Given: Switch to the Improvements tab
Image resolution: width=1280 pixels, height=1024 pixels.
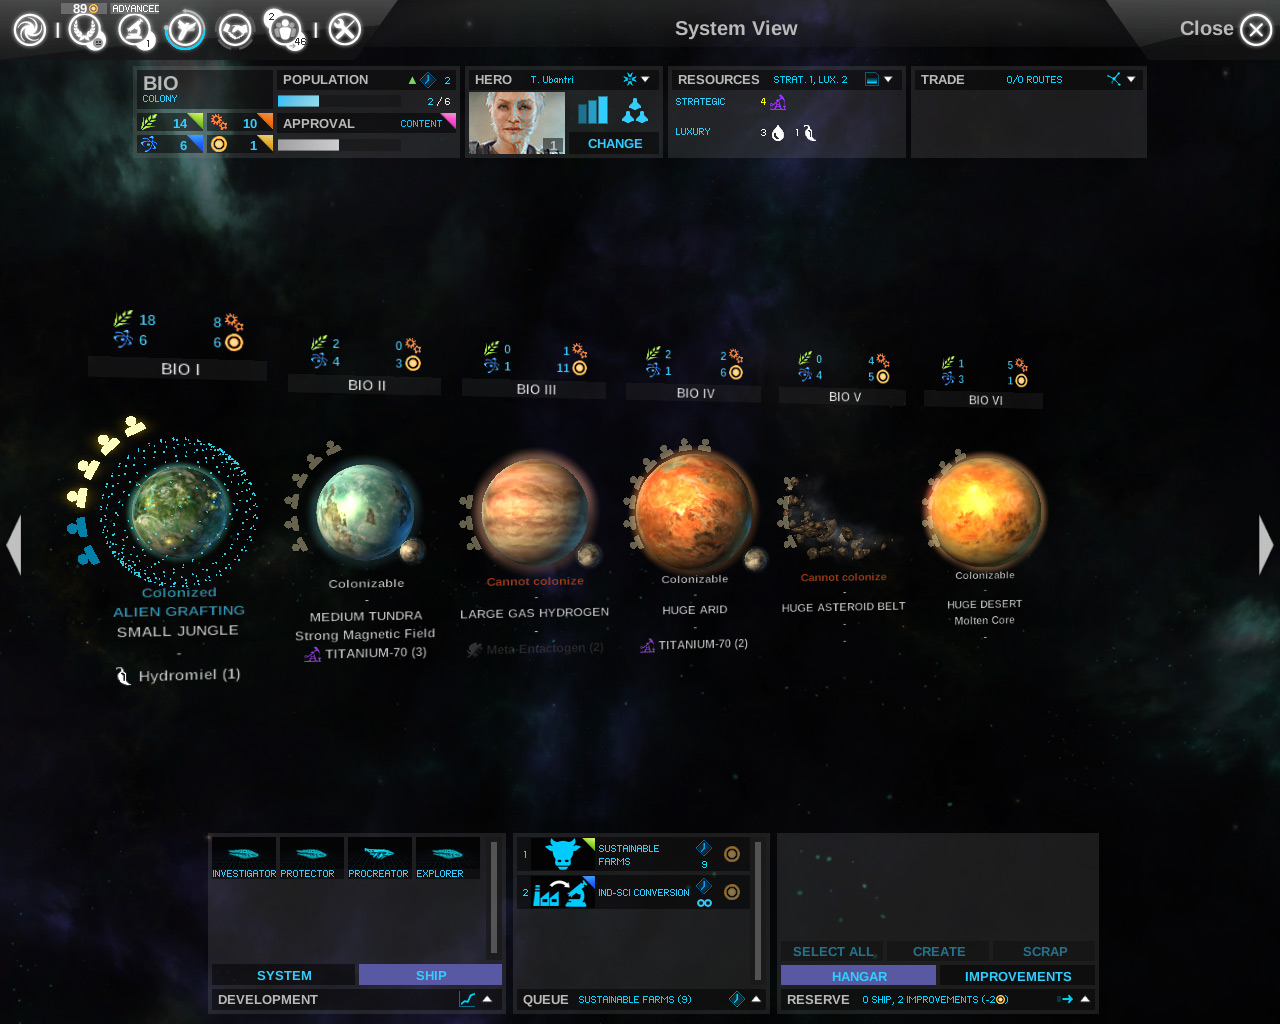Looking at the screenshot, I should [x=1017, y=976].
